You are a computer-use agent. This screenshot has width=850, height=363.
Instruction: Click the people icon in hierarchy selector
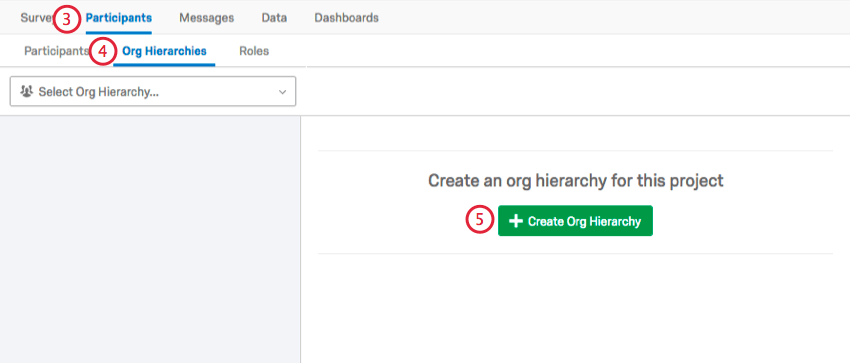pyautogui.click(x=26, y=92)
